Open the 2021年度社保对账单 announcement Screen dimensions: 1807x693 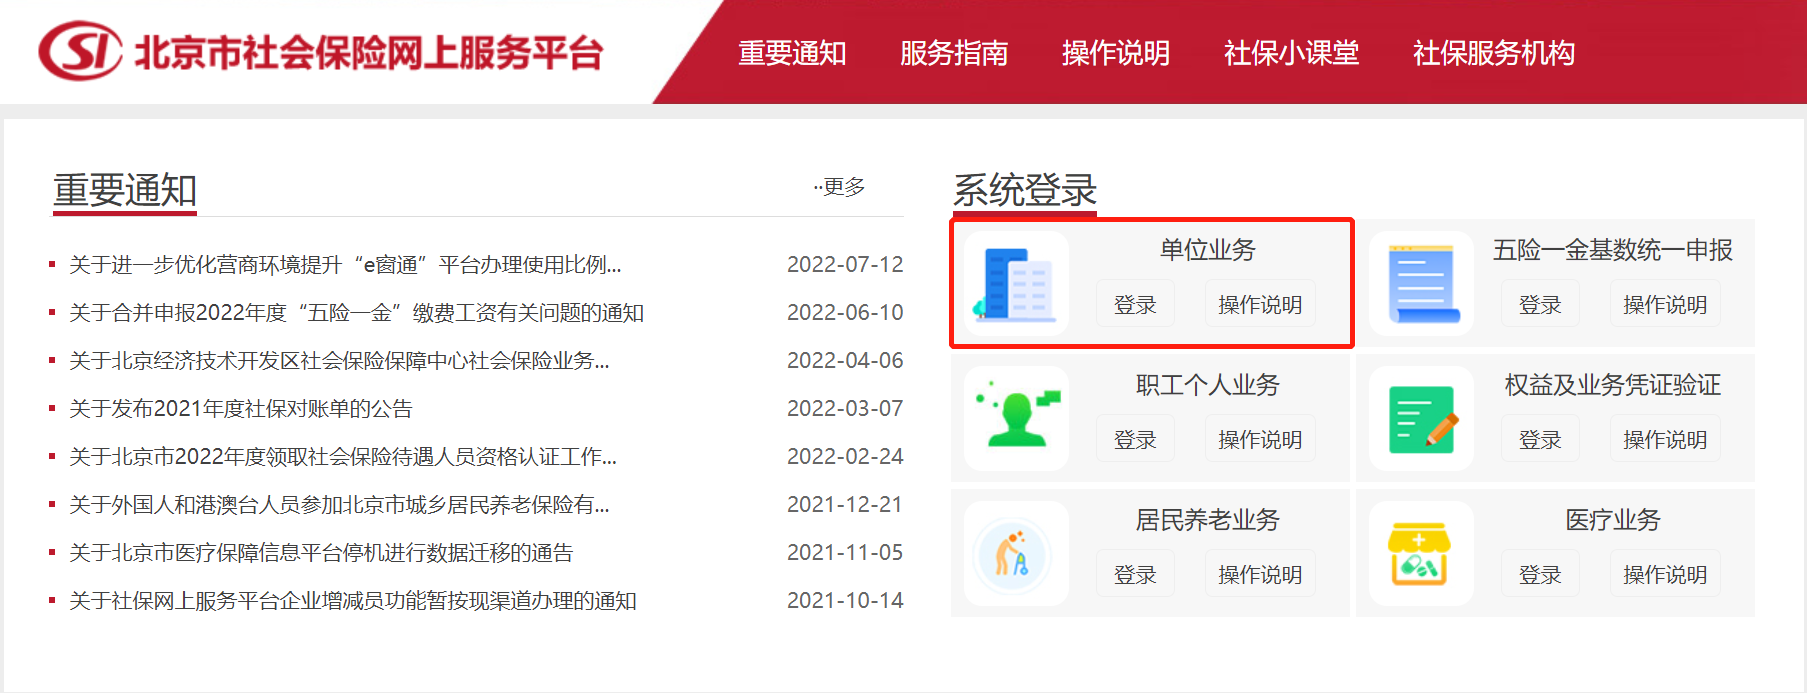click(x=241, y=409)
